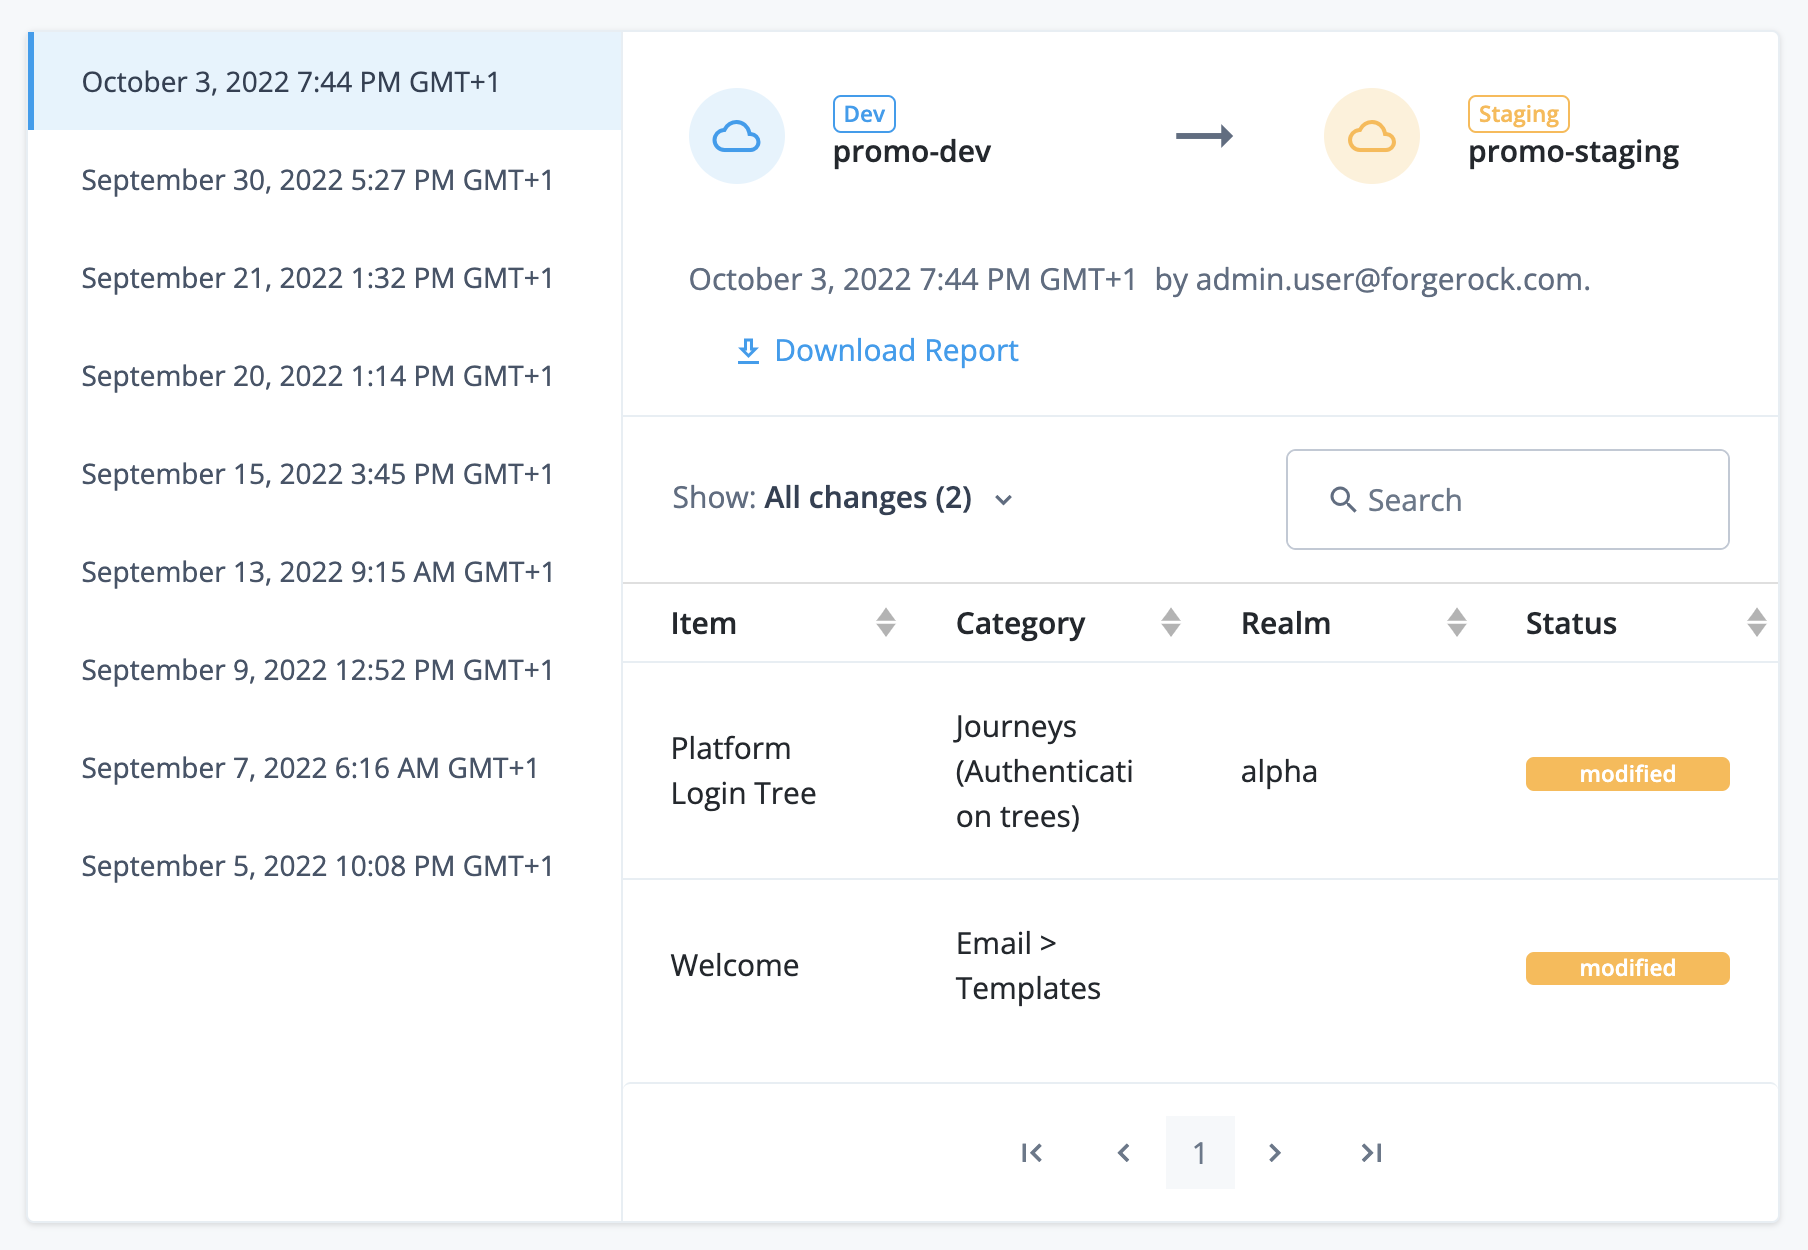This screenshot has width=1808, height=1250.
Task: Jump to last page using the skip-forward icon
Action: pos(1369,1152)
